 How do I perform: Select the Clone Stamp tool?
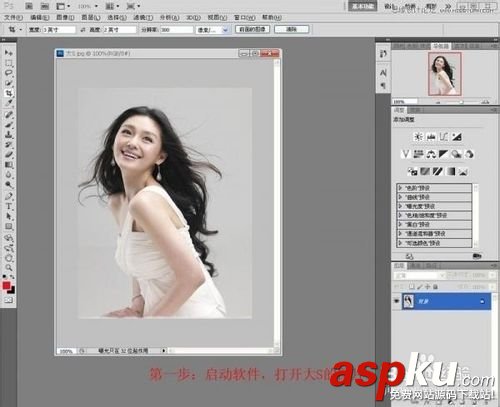tap(8, 135)
